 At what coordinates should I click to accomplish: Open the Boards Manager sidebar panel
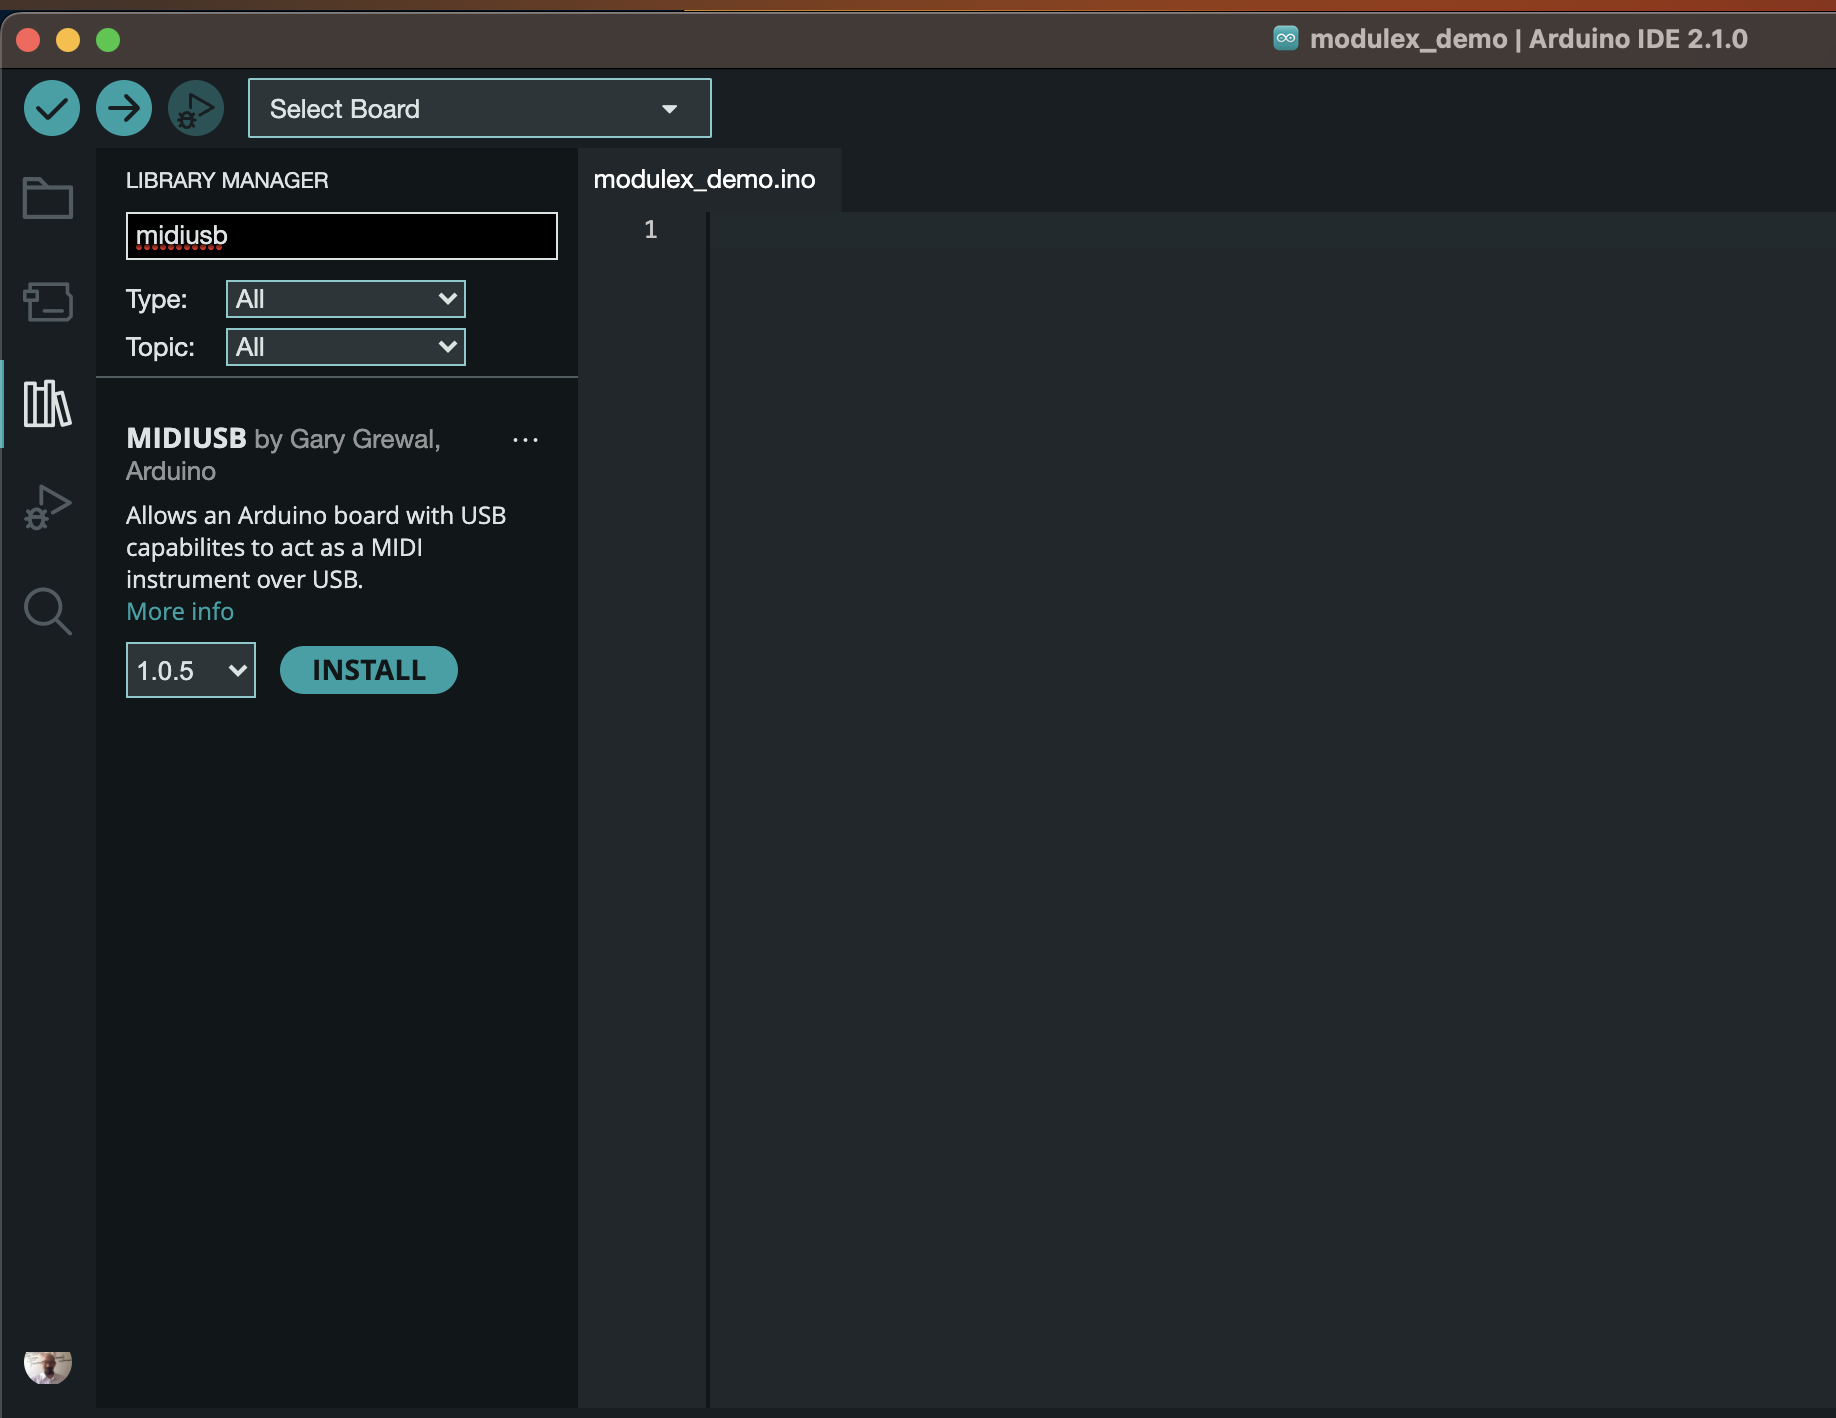click(x=47, y=301)
